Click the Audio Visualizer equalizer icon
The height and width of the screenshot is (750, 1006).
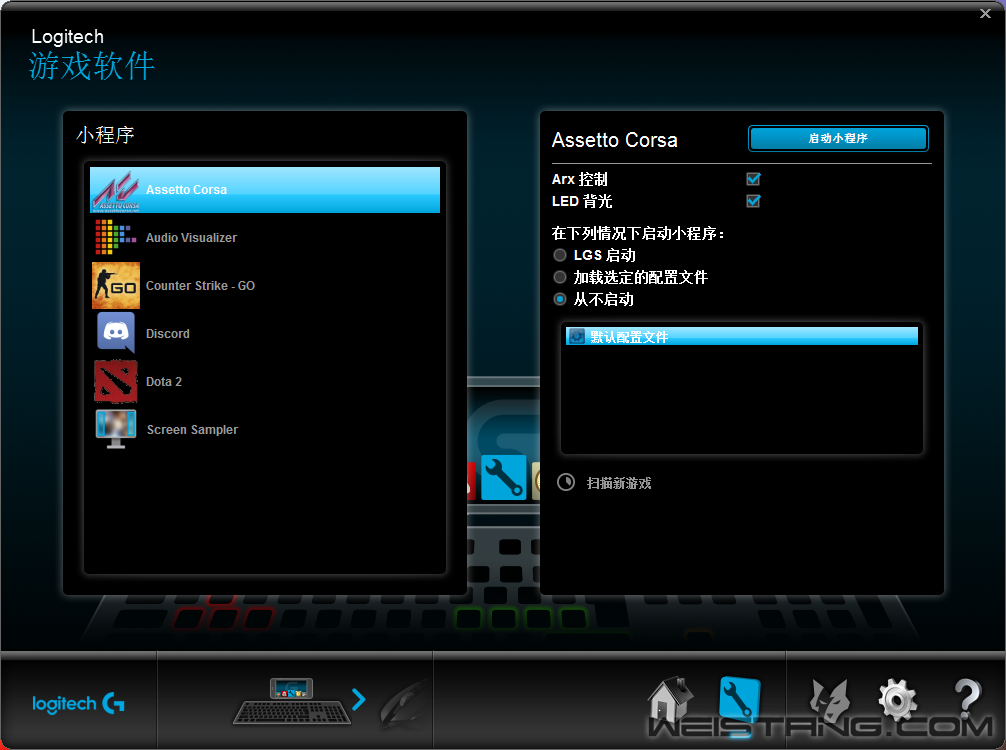point(115,237)
